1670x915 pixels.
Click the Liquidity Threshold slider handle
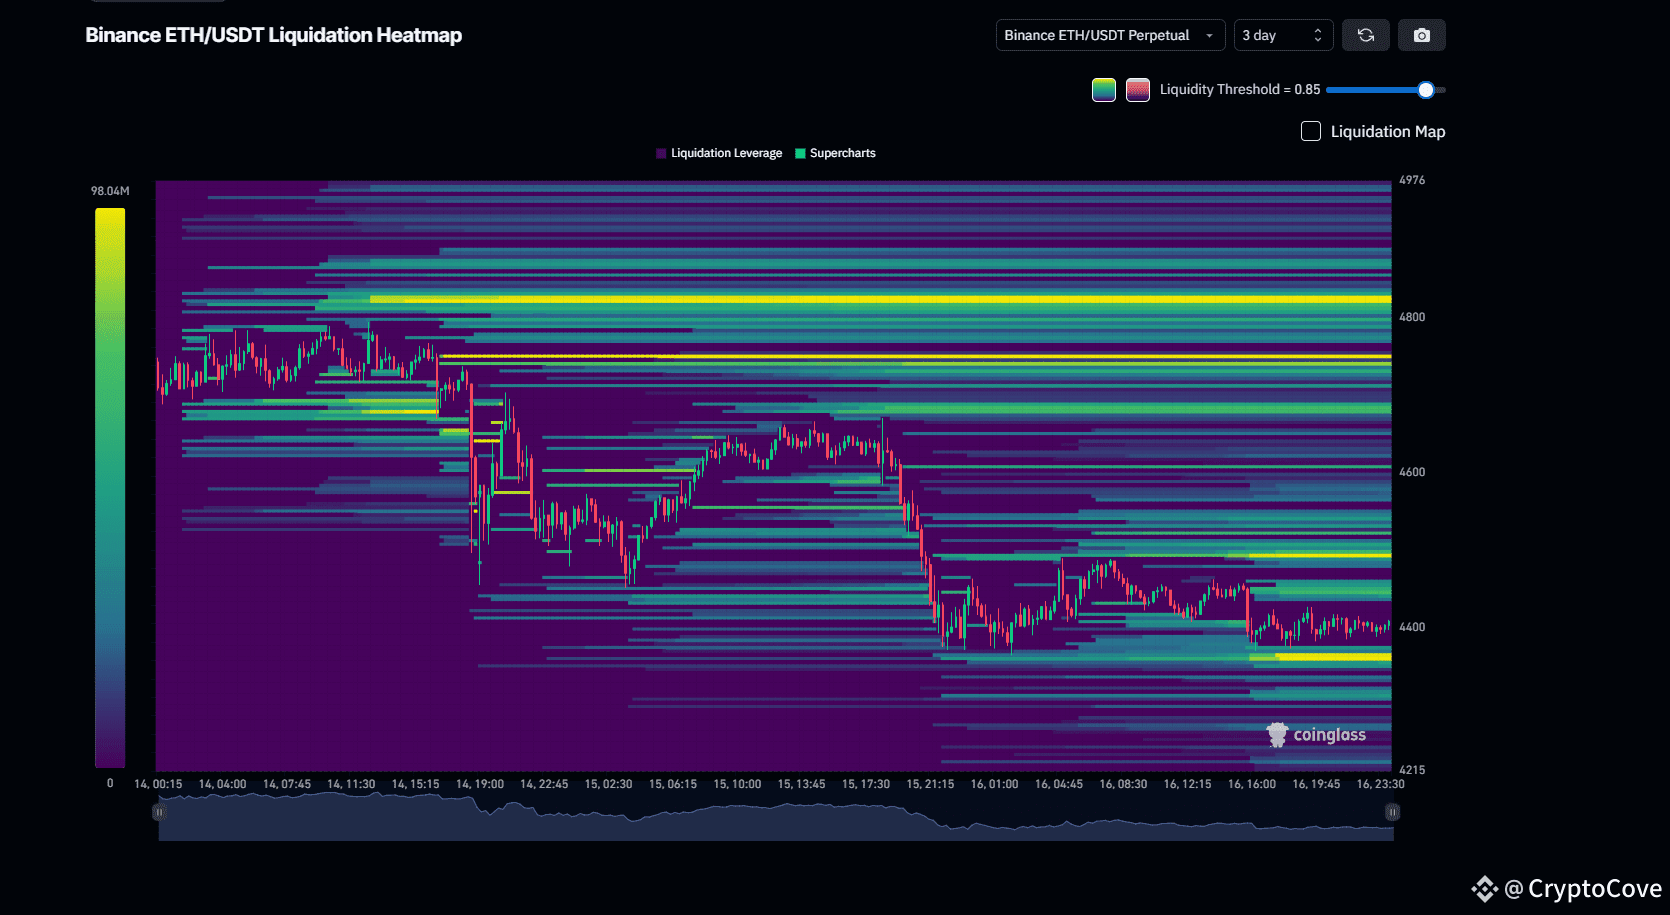pos(1426,90)
